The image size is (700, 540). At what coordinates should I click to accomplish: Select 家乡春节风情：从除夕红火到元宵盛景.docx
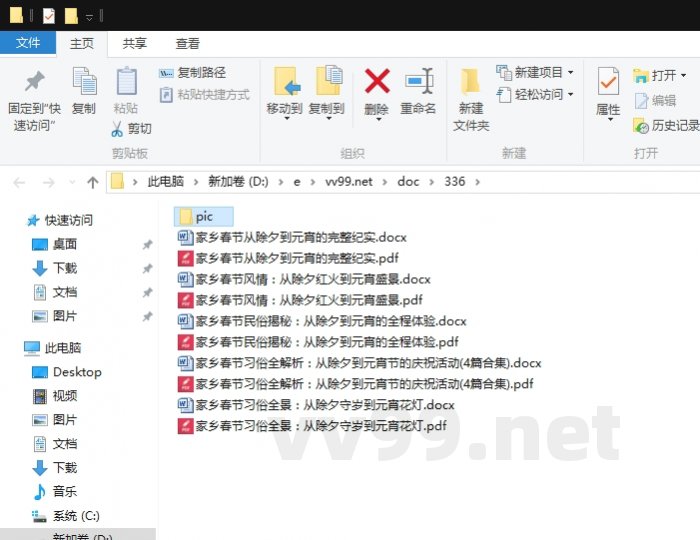304,279
